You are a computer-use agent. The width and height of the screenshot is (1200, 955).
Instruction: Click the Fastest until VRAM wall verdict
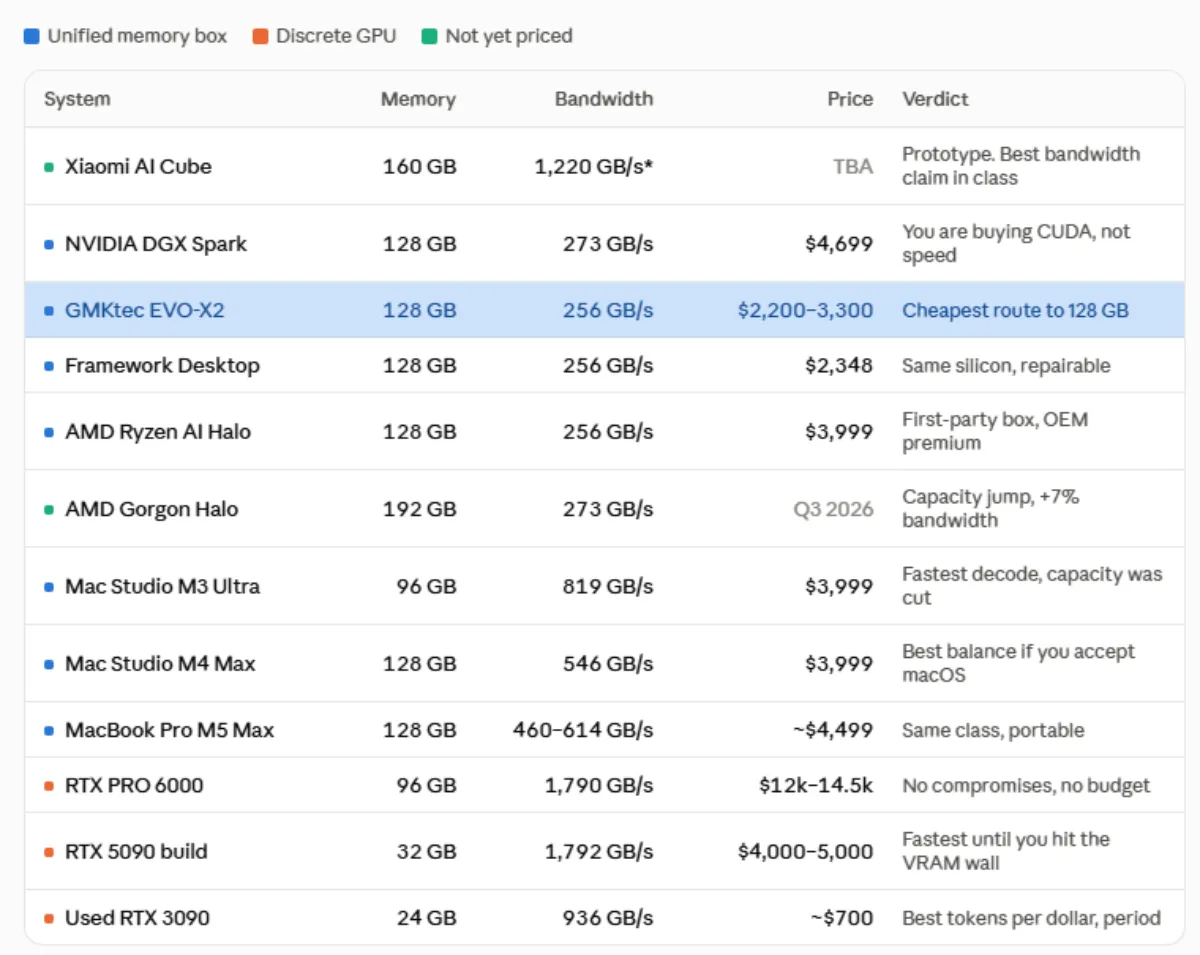click(x=1006, y=852)
